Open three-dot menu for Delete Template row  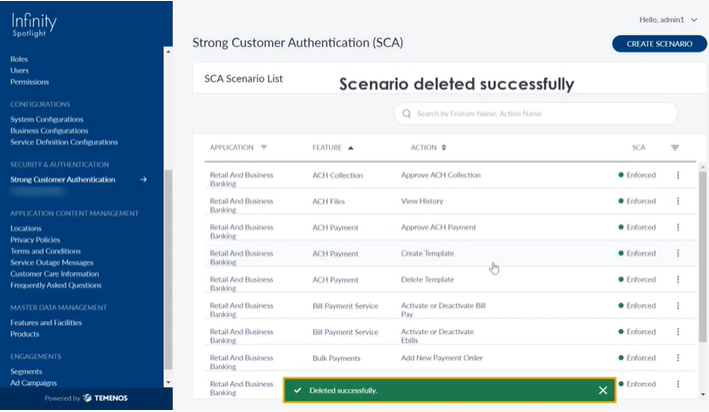click(x=677, y=280)
